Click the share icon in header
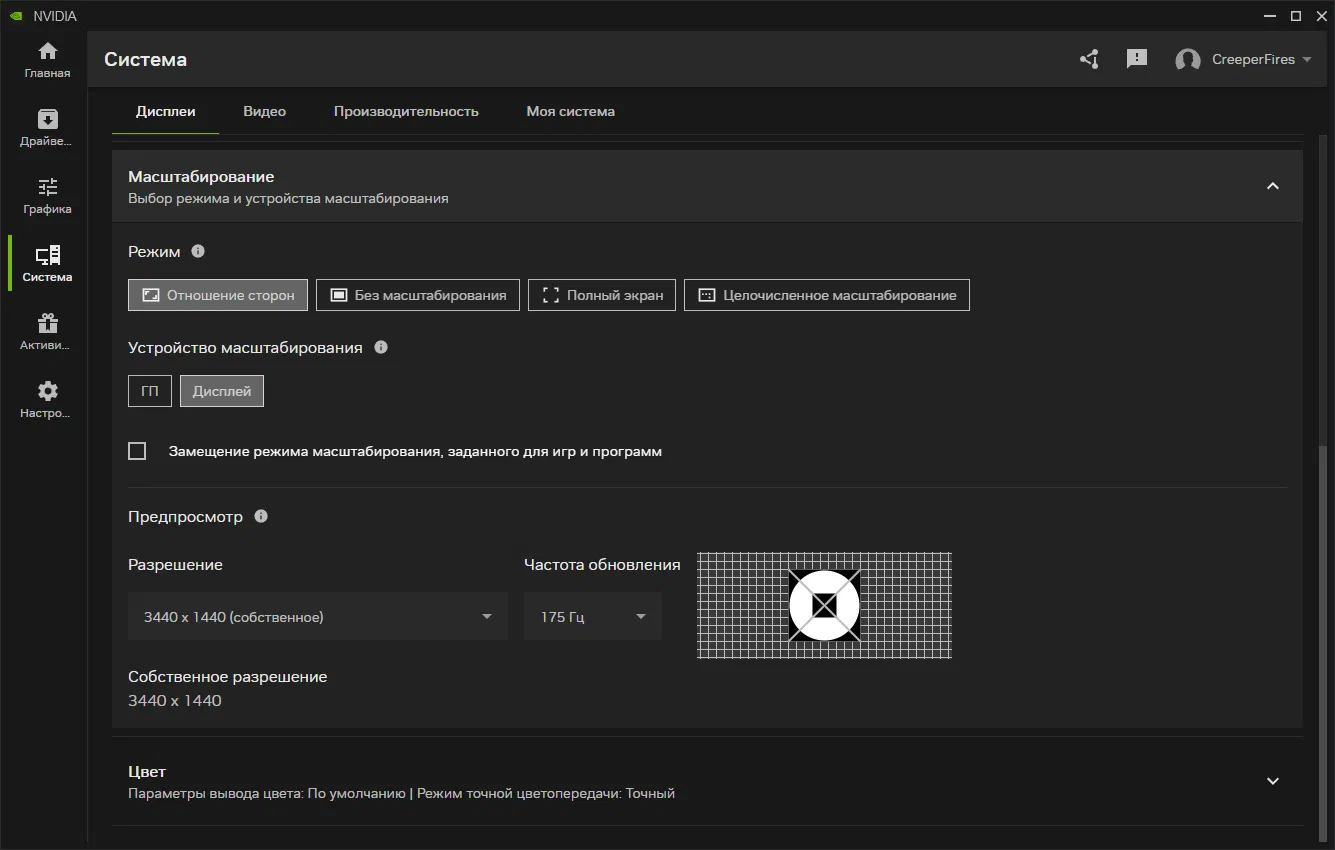 [x=1089, y=59]
